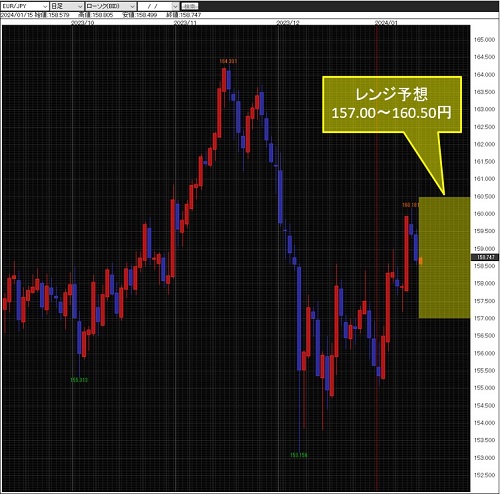The image size is (500, 494).
Task: Click the 160.181 recent high label
Action: coord(410,205)
